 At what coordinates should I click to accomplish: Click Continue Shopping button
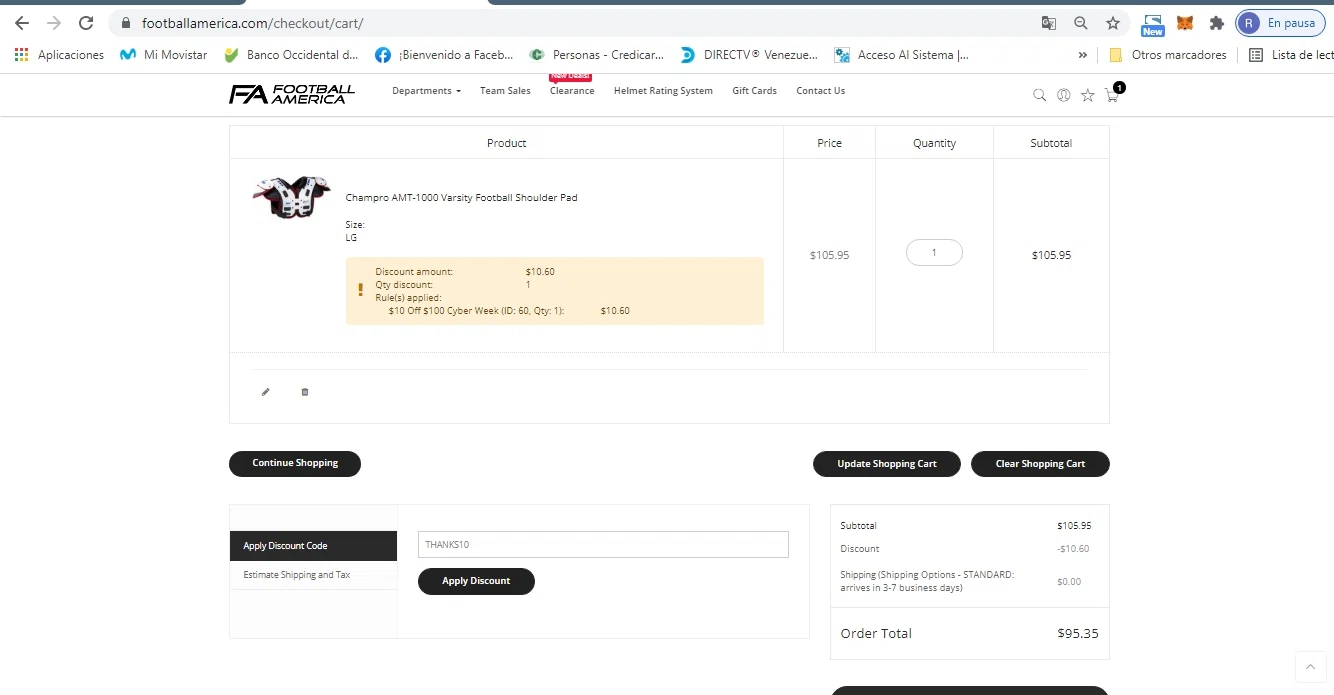click(x=295, y=463)
